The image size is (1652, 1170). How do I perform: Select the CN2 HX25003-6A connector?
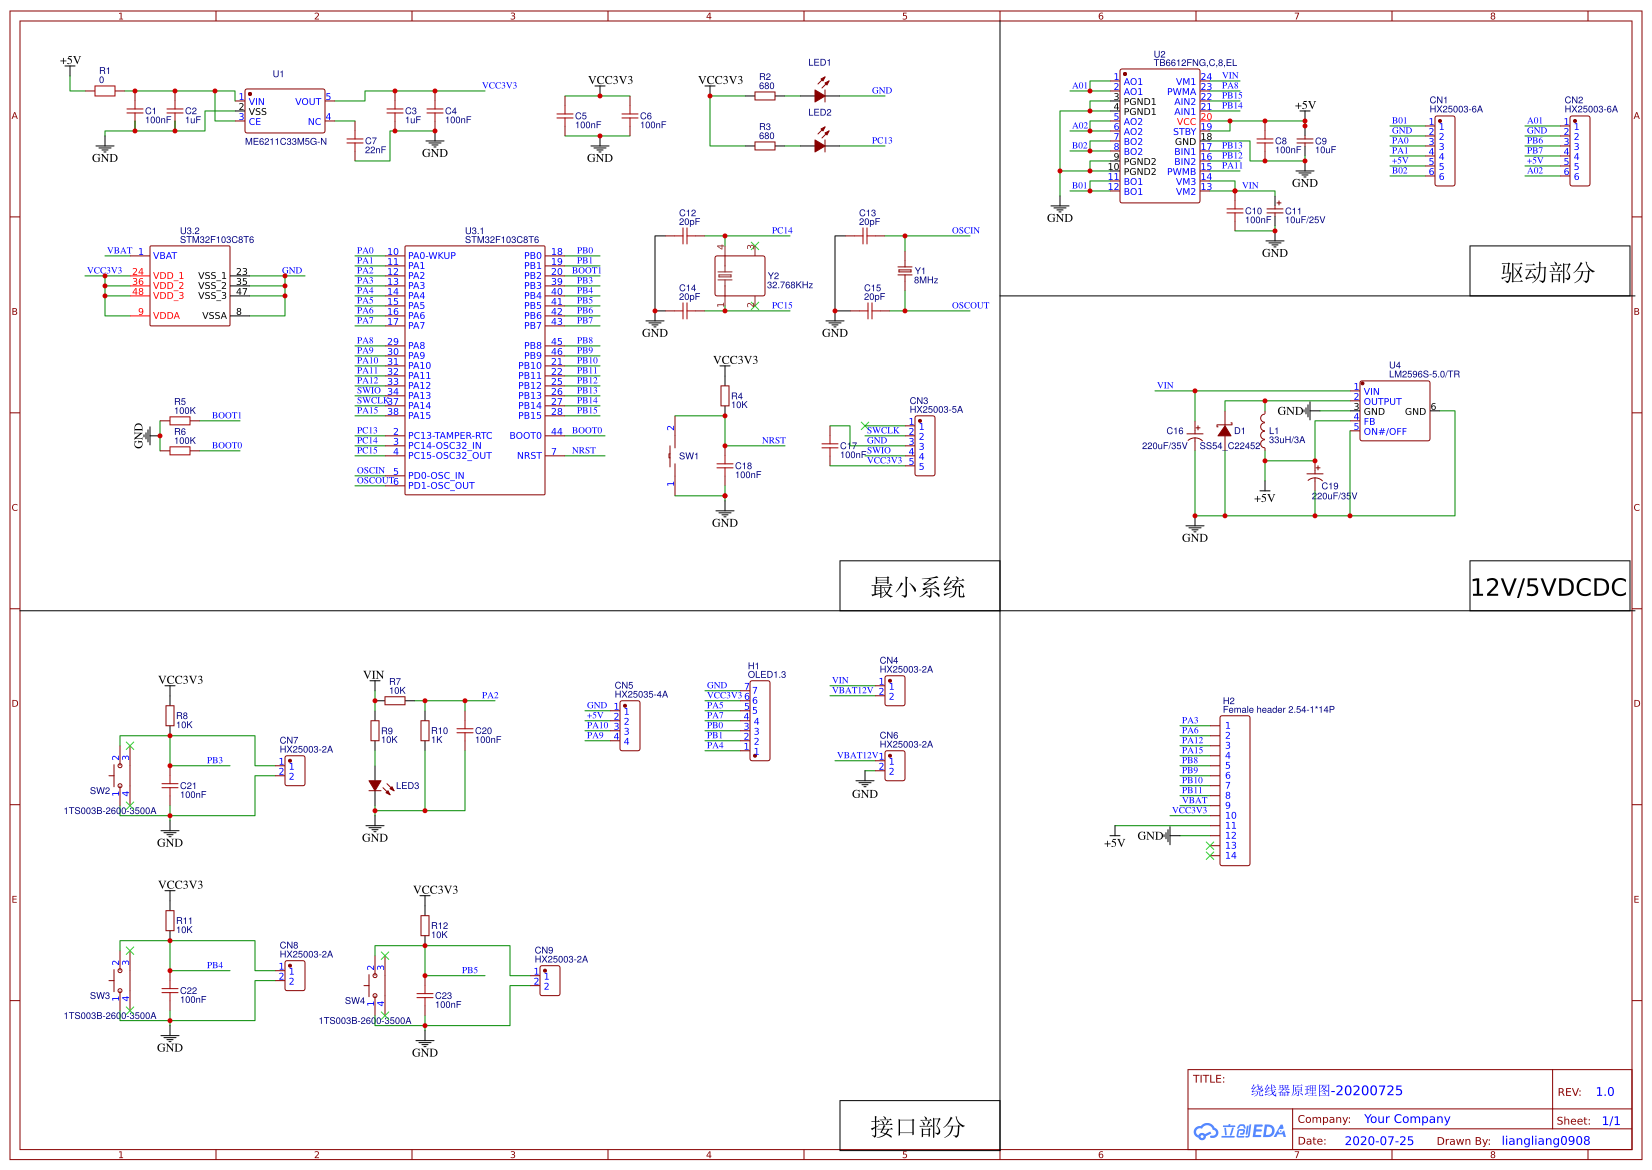point(1580,151)
